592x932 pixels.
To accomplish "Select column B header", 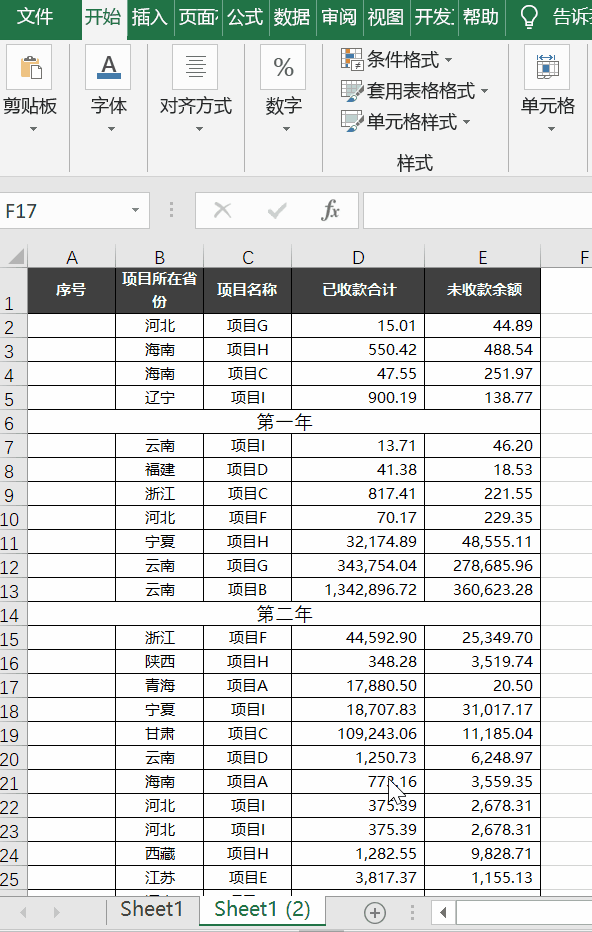I will pos(159,257).
